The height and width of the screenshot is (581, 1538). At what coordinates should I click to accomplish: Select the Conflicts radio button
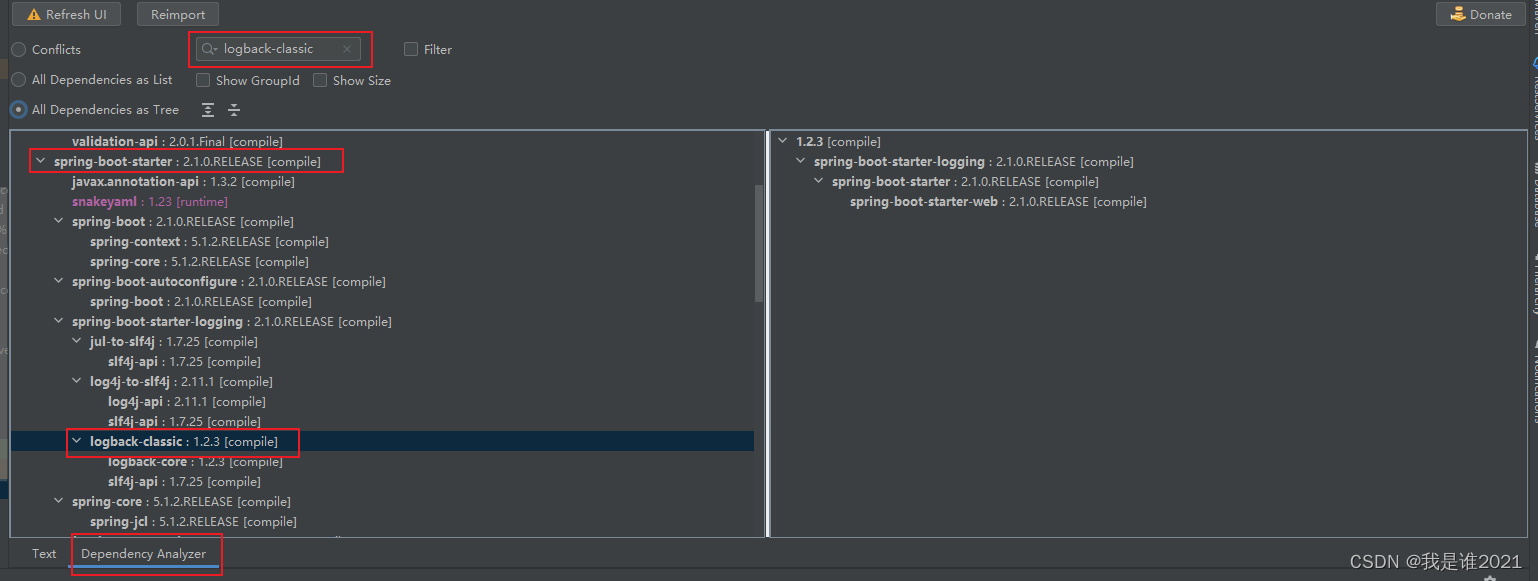tap(17, 49)
